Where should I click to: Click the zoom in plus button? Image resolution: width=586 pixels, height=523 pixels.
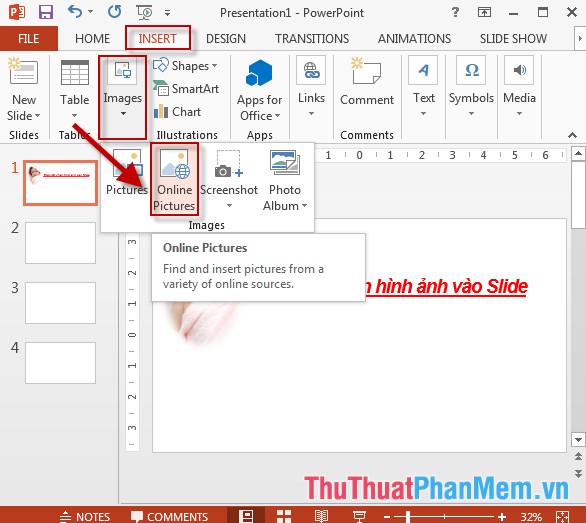click(502, 517)
